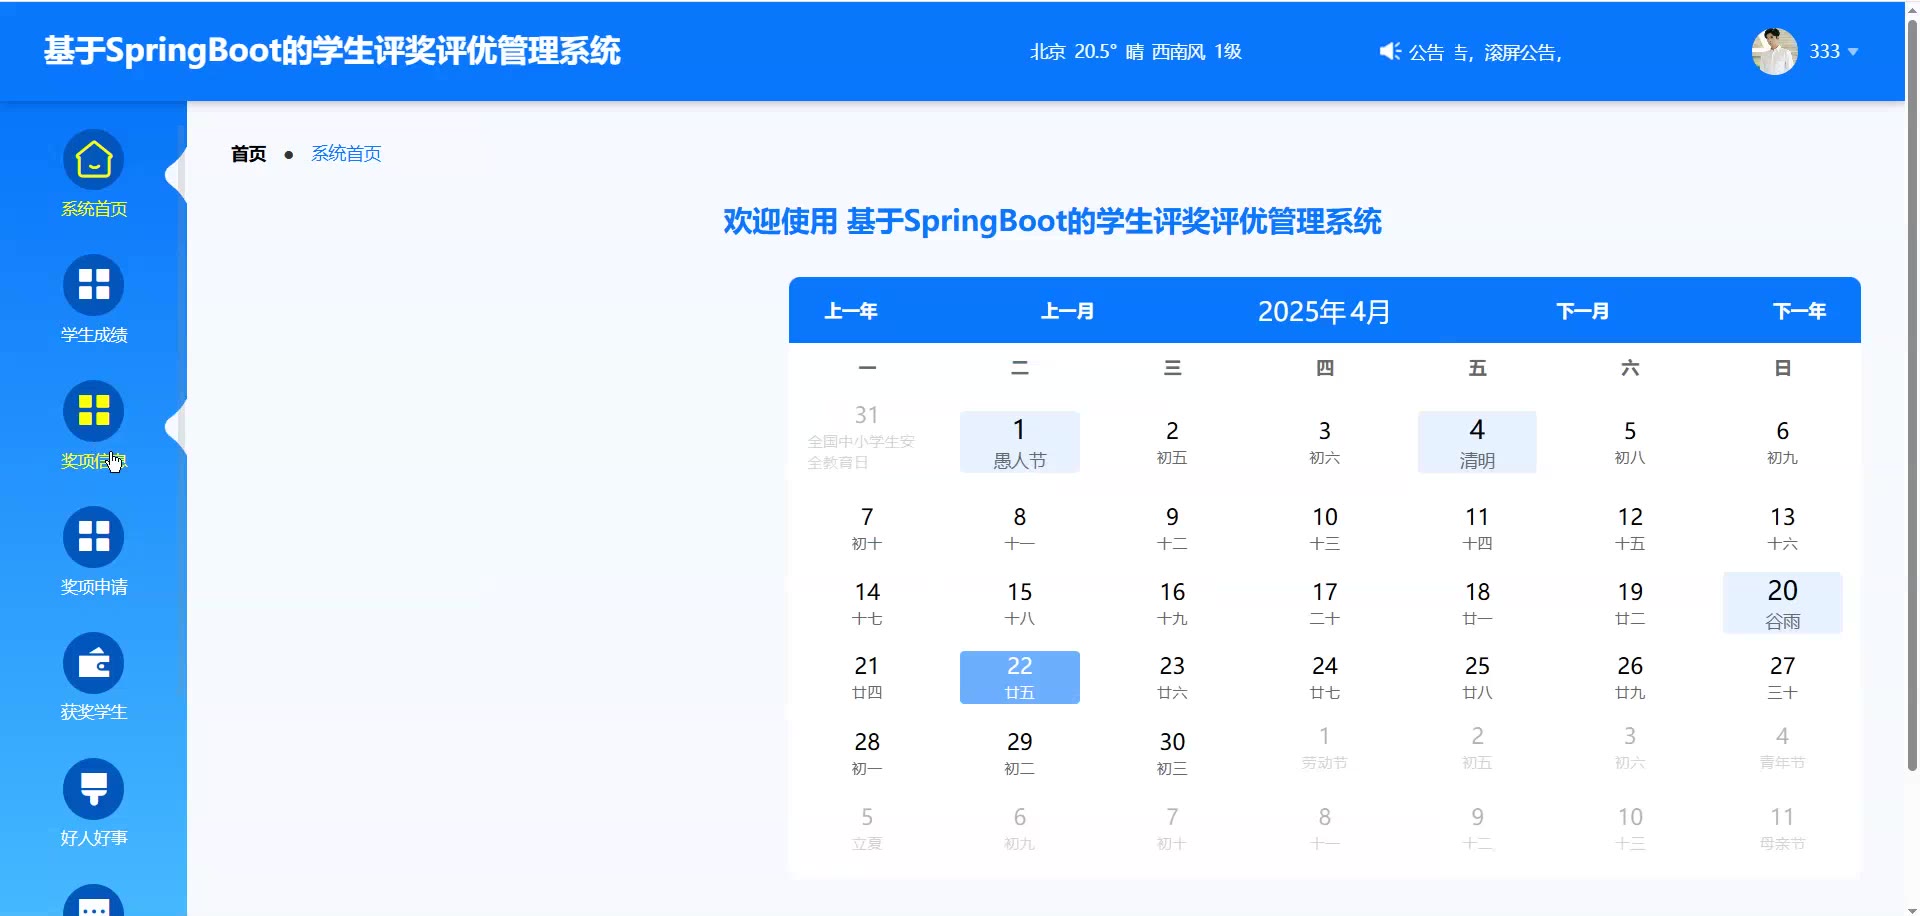Click the 2025年 4月 calendar title
The height and width of the screenshot is (916, 1920).
point(1324,312)
